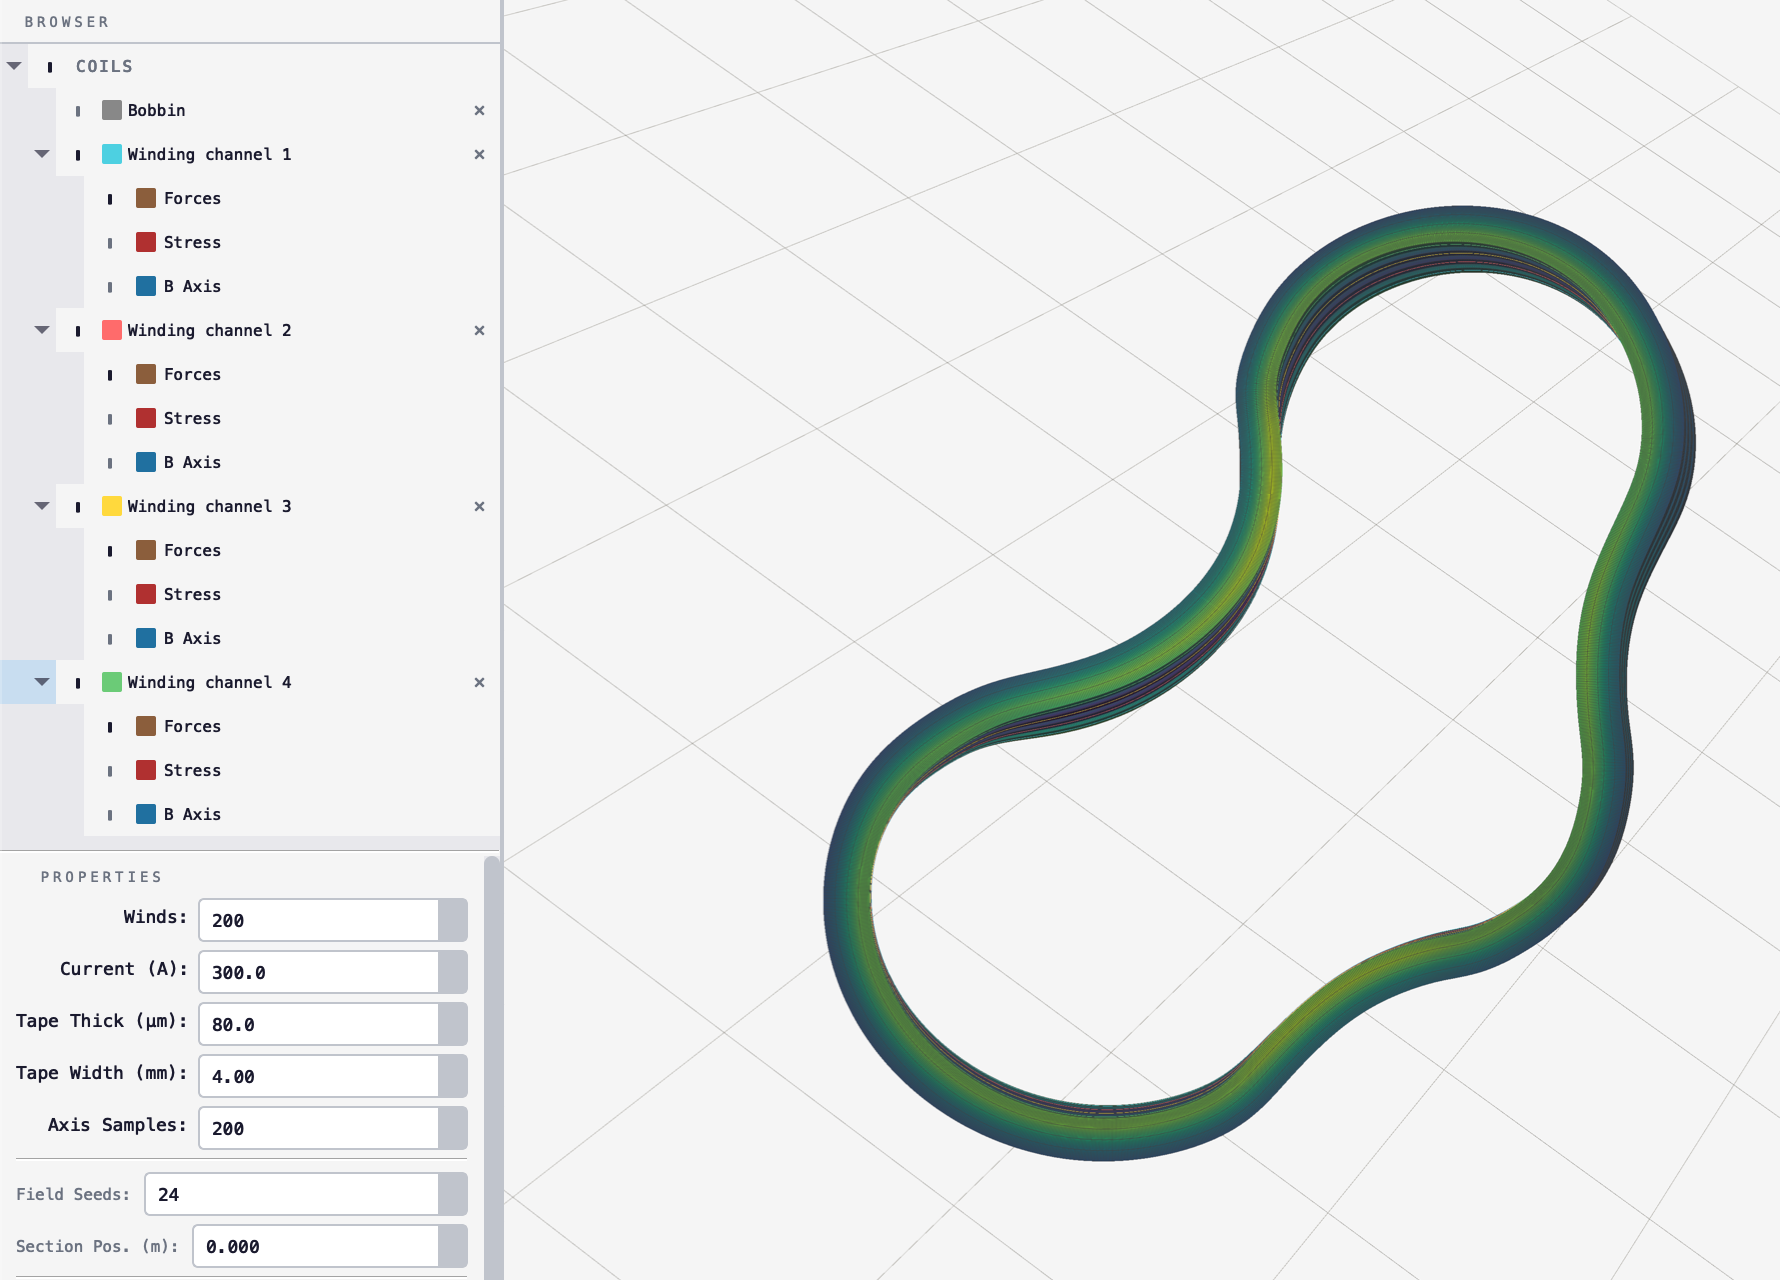Viewport: 1780px width, 1280px height.
Task: Click the Section Pos. input field
Action: [315, 1246]
